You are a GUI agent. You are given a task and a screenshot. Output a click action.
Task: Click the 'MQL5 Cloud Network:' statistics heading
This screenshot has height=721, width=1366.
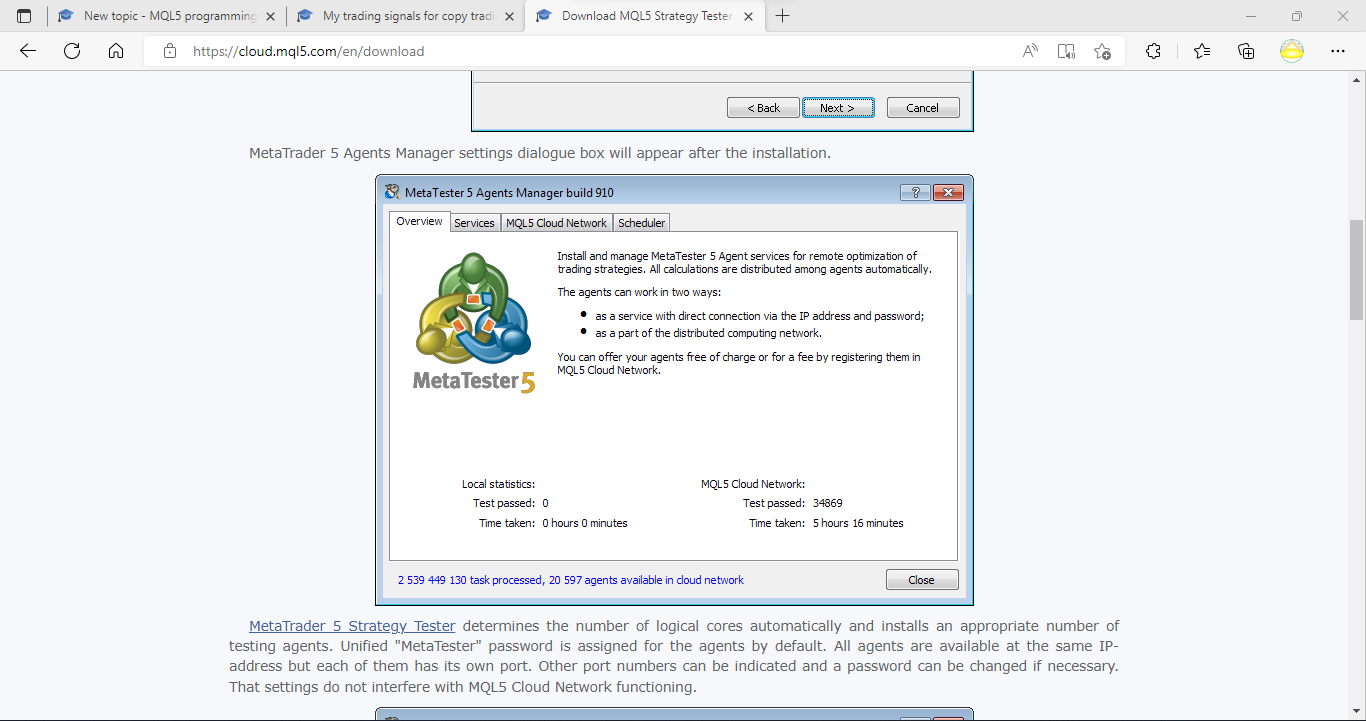point(753,484)
